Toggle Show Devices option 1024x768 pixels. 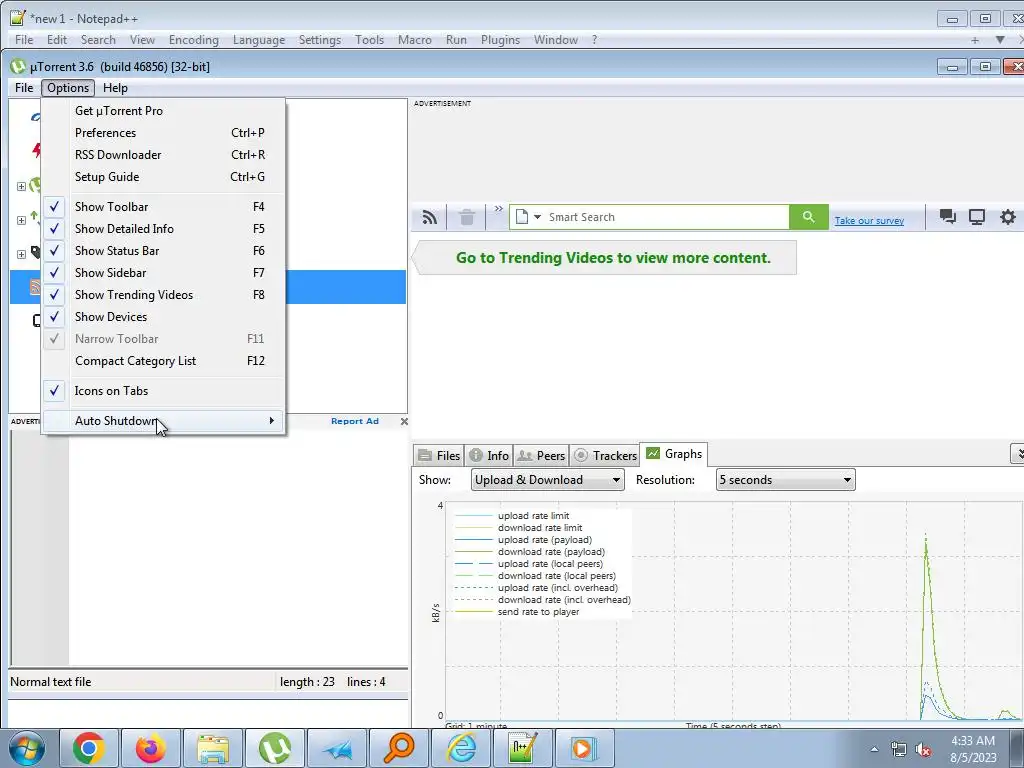(x=163, y=317)
